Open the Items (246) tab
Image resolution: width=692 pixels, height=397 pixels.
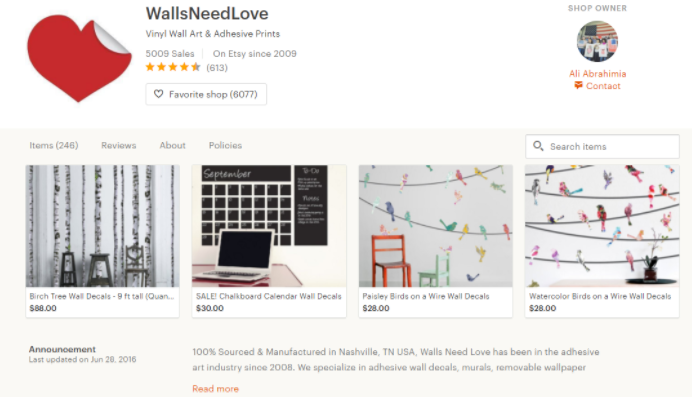54,145
